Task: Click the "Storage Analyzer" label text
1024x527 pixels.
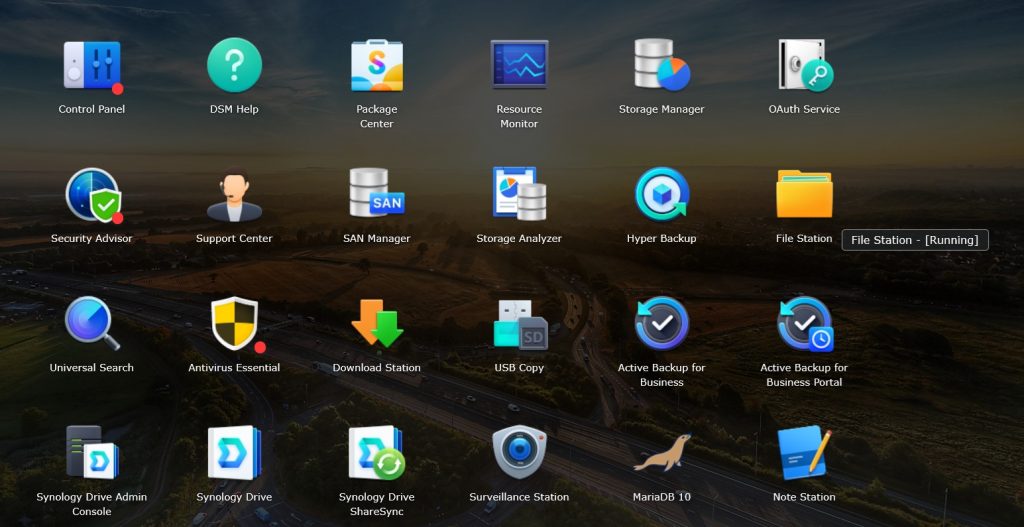Action: (519, 238)
